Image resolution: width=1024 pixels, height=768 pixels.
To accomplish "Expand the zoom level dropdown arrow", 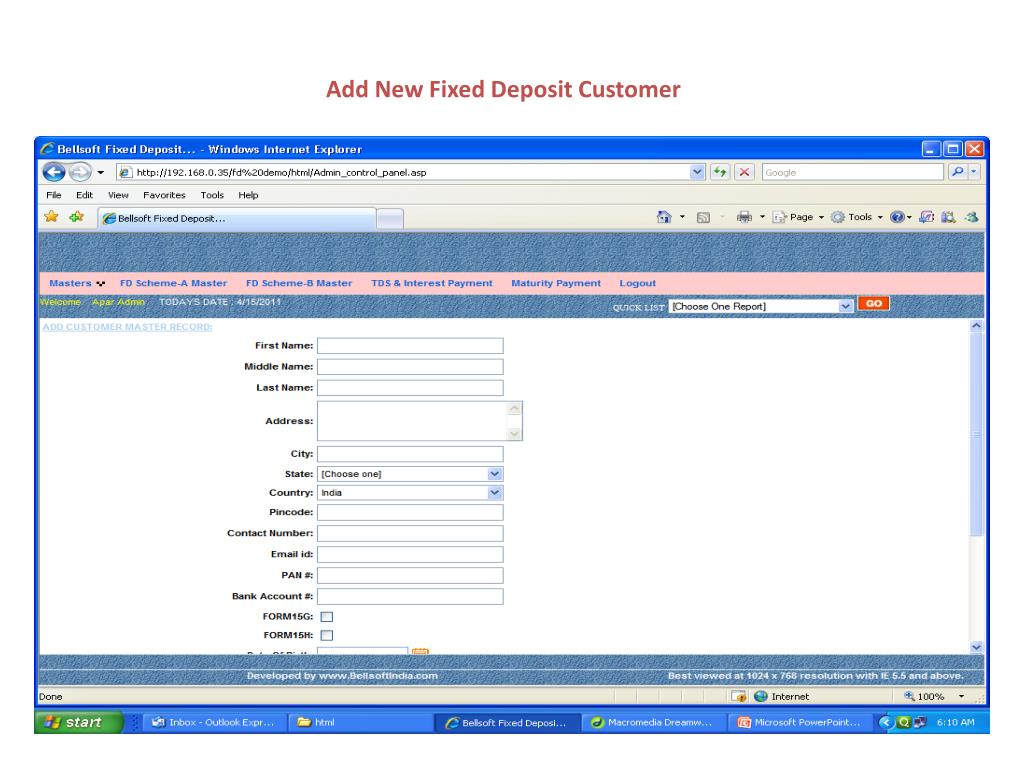I will tap(961, 696).
